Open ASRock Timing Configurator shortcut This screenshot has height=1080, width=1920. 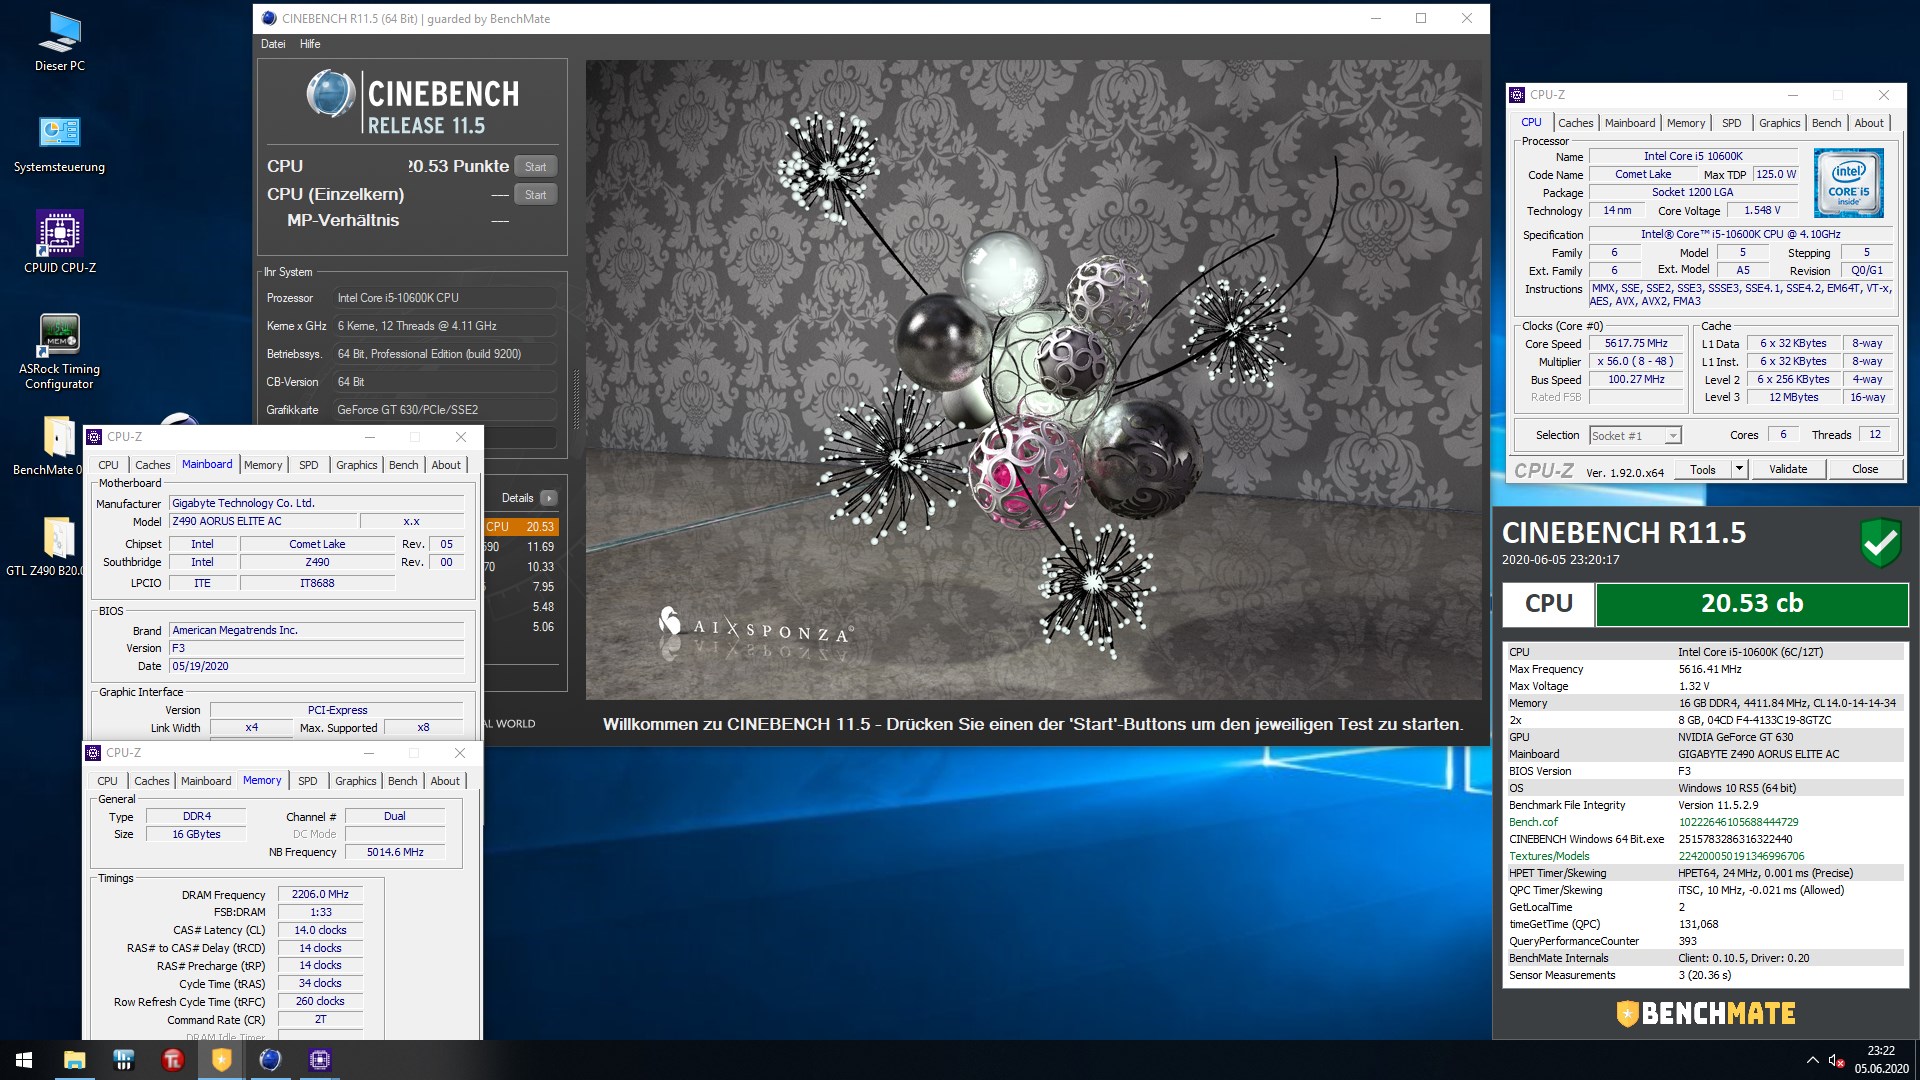coord(59,350)
